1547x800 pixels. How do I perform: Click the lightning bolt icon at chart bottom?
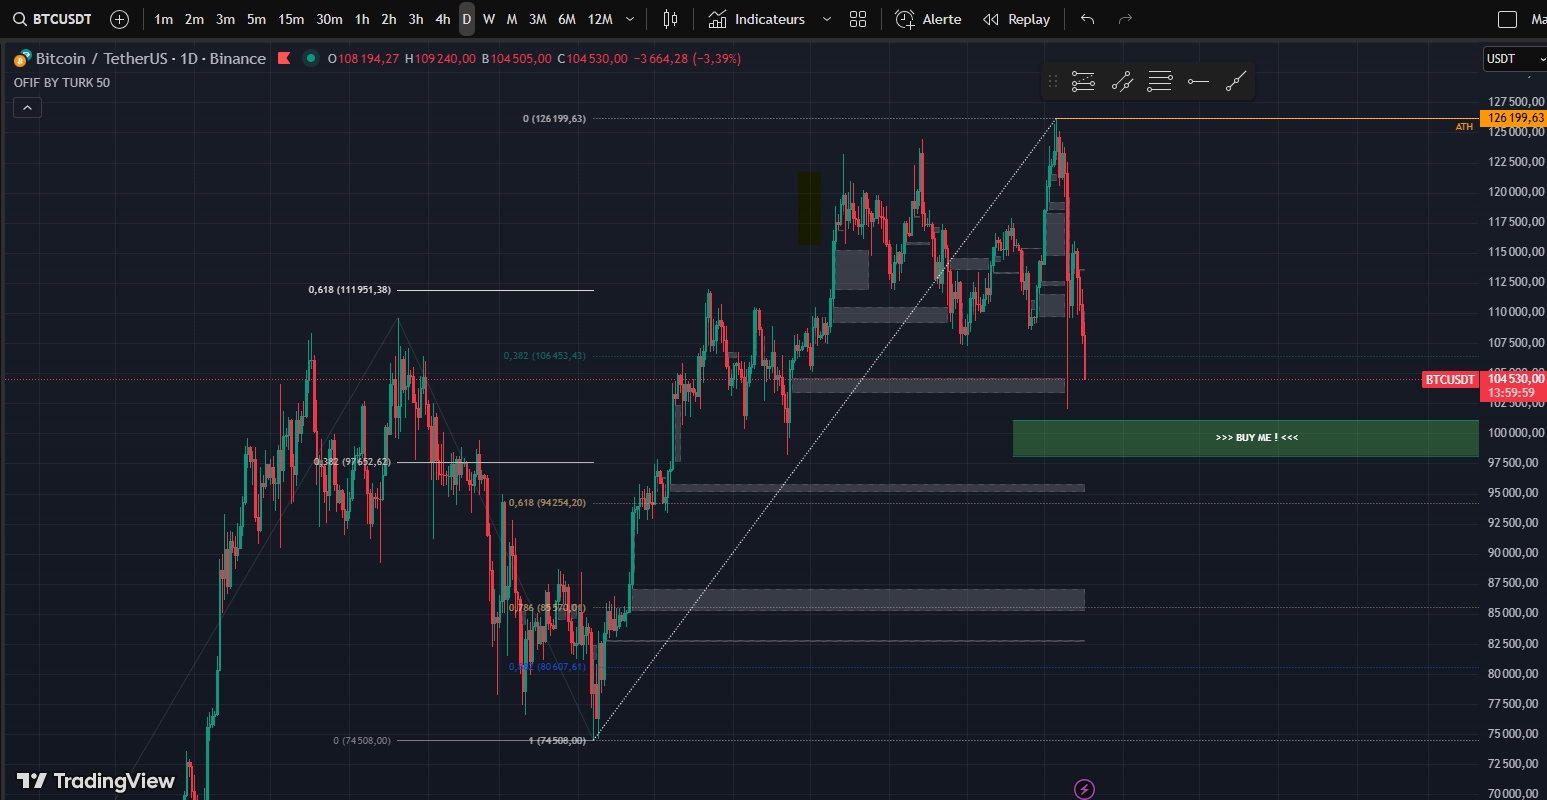(x=1084, y=789)
